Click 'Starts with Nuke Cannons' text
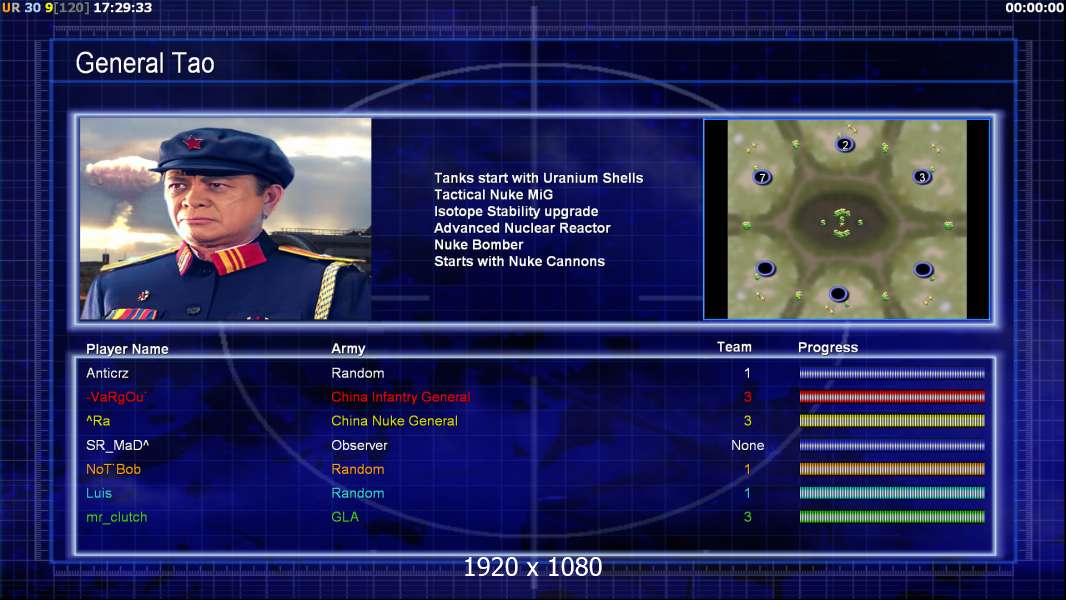Viewport: 1066px width, 600px height. [x=519, y=261]
